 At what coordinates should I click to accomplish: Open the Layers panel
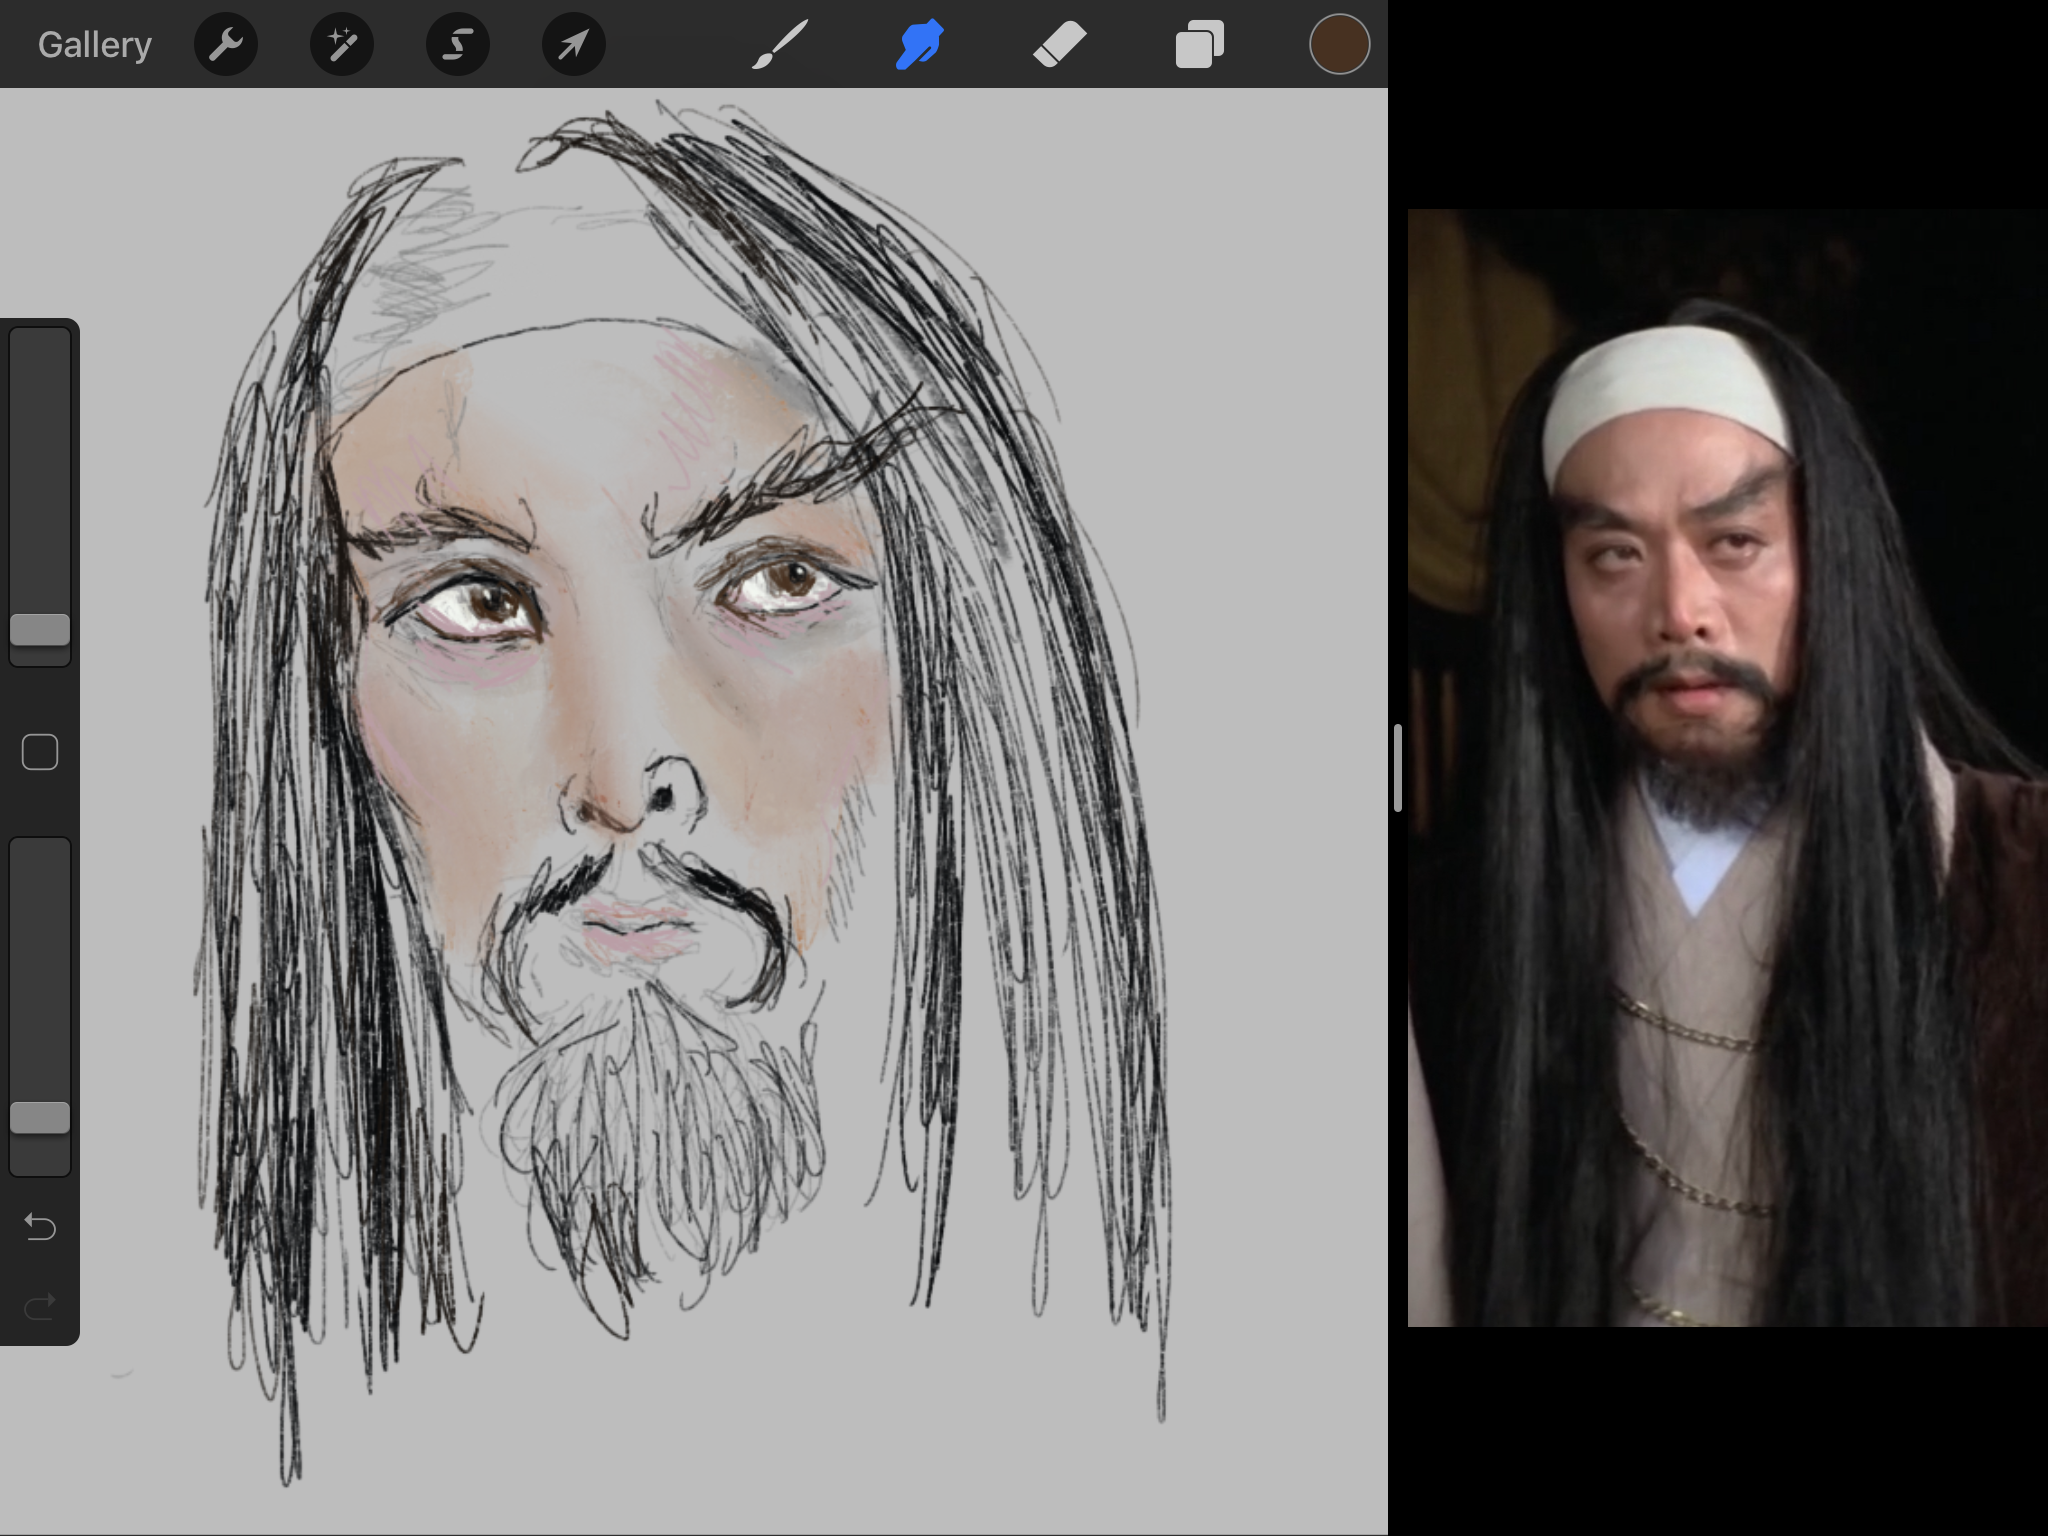tap(1199, 45)
